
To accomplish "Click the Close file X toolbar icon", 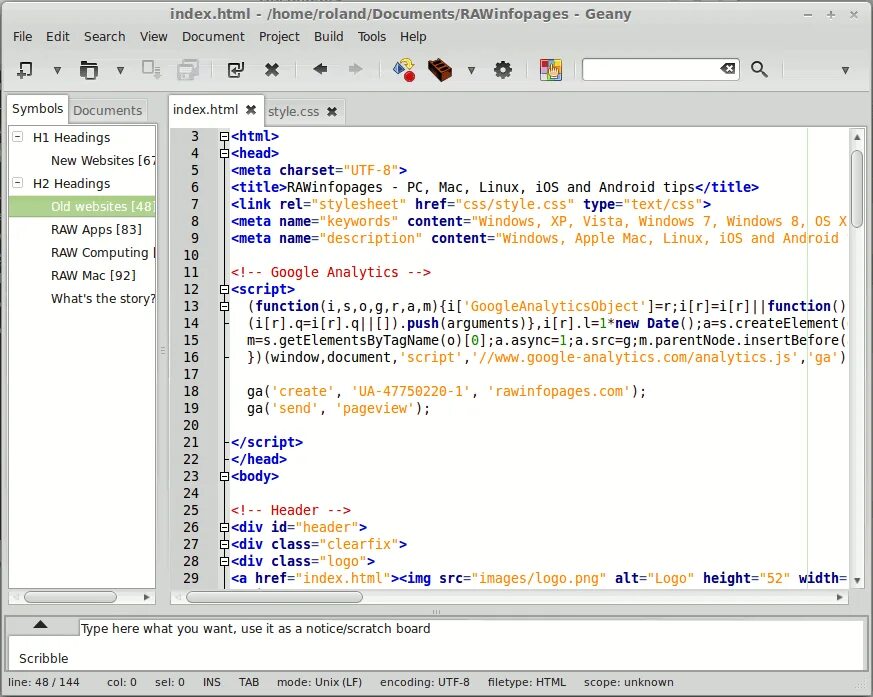I will pos(272,70).
